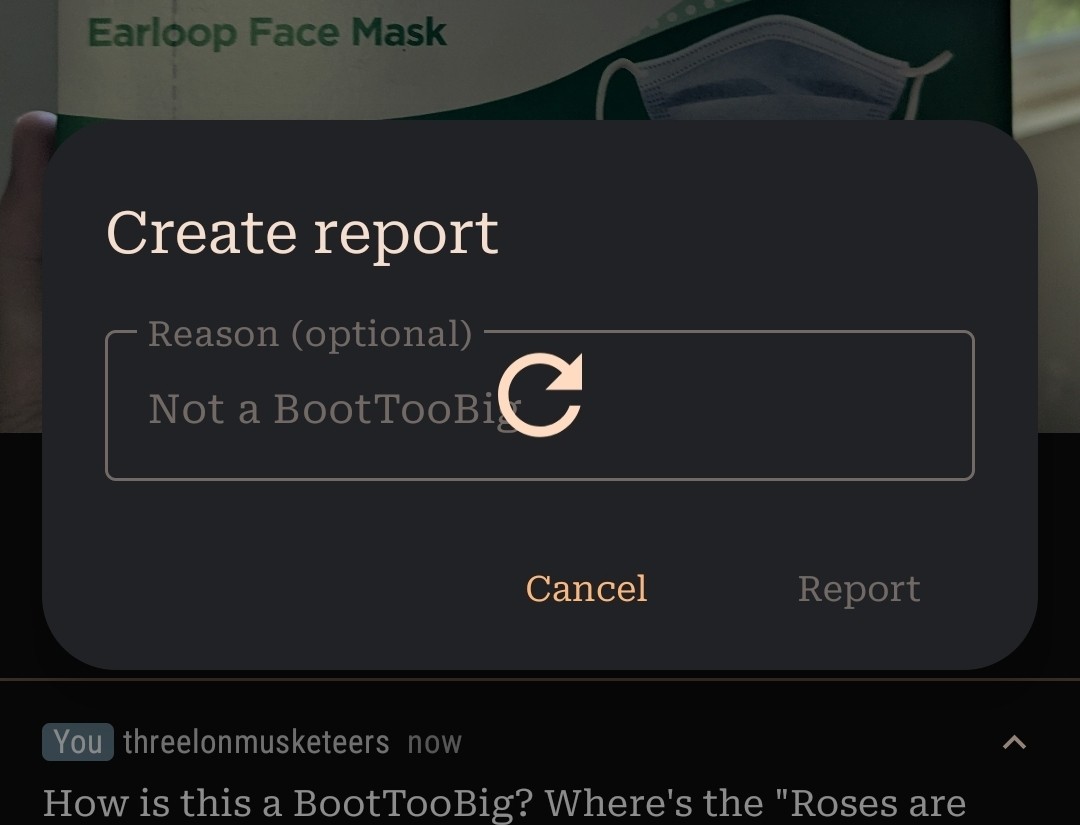Click the "Create report" dialog title
This screenshot has width=1080, height=825.
coord(302,233)
